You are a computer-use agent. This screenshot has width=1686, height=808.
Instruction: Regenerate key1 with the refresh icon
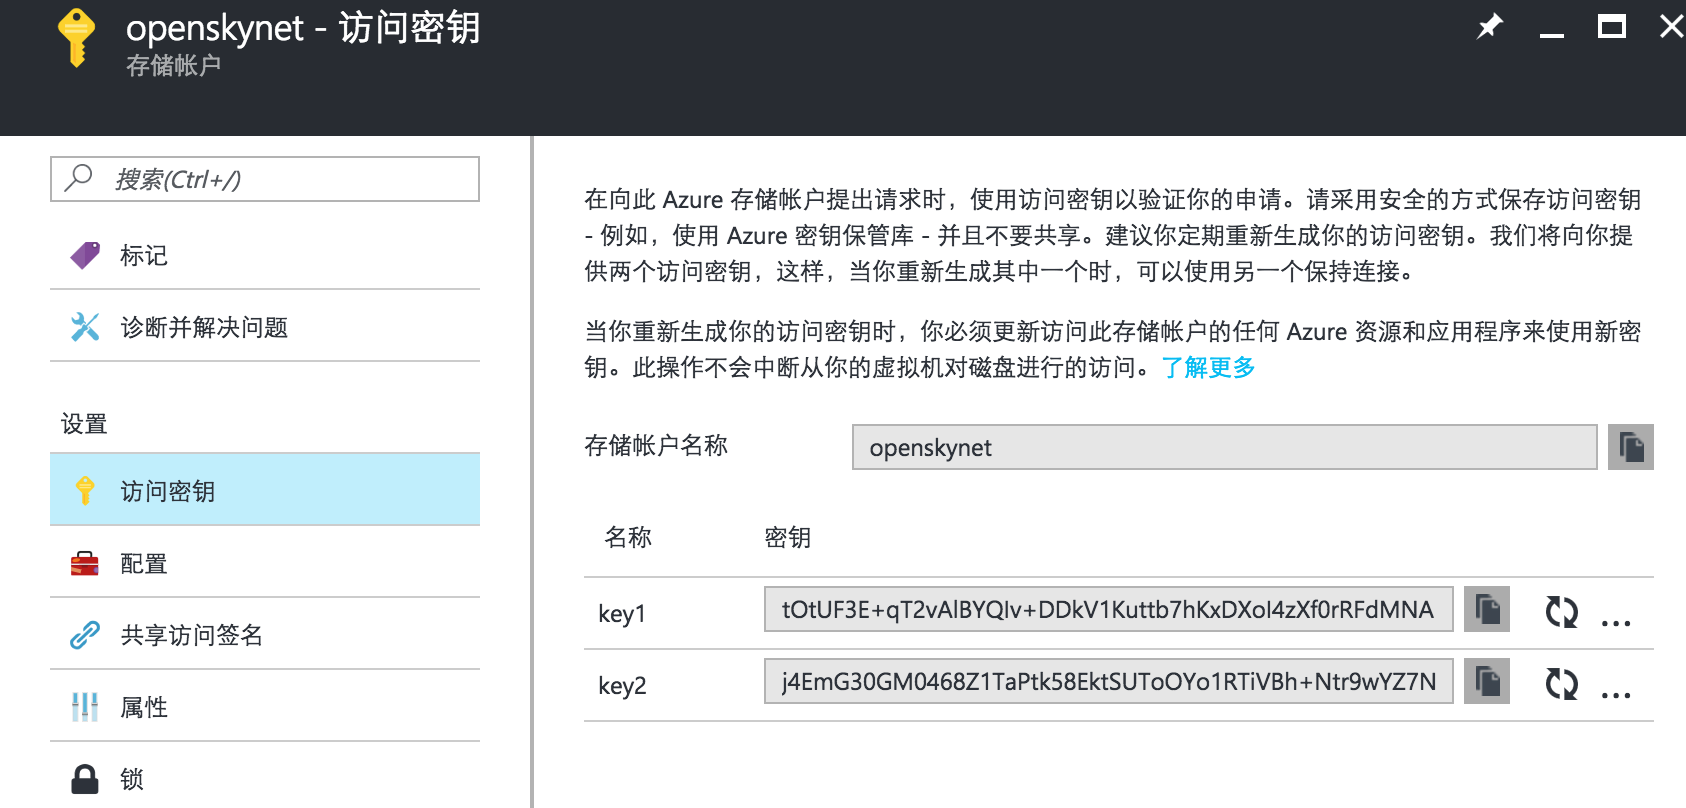(1561, 611)
